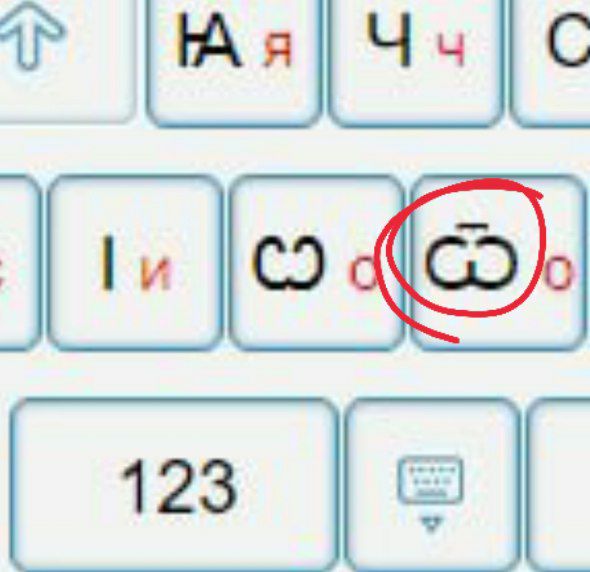Tap the red ч hint label
Image resolution: width=590 pixels, height=572 pixels.
click(451, 49)
